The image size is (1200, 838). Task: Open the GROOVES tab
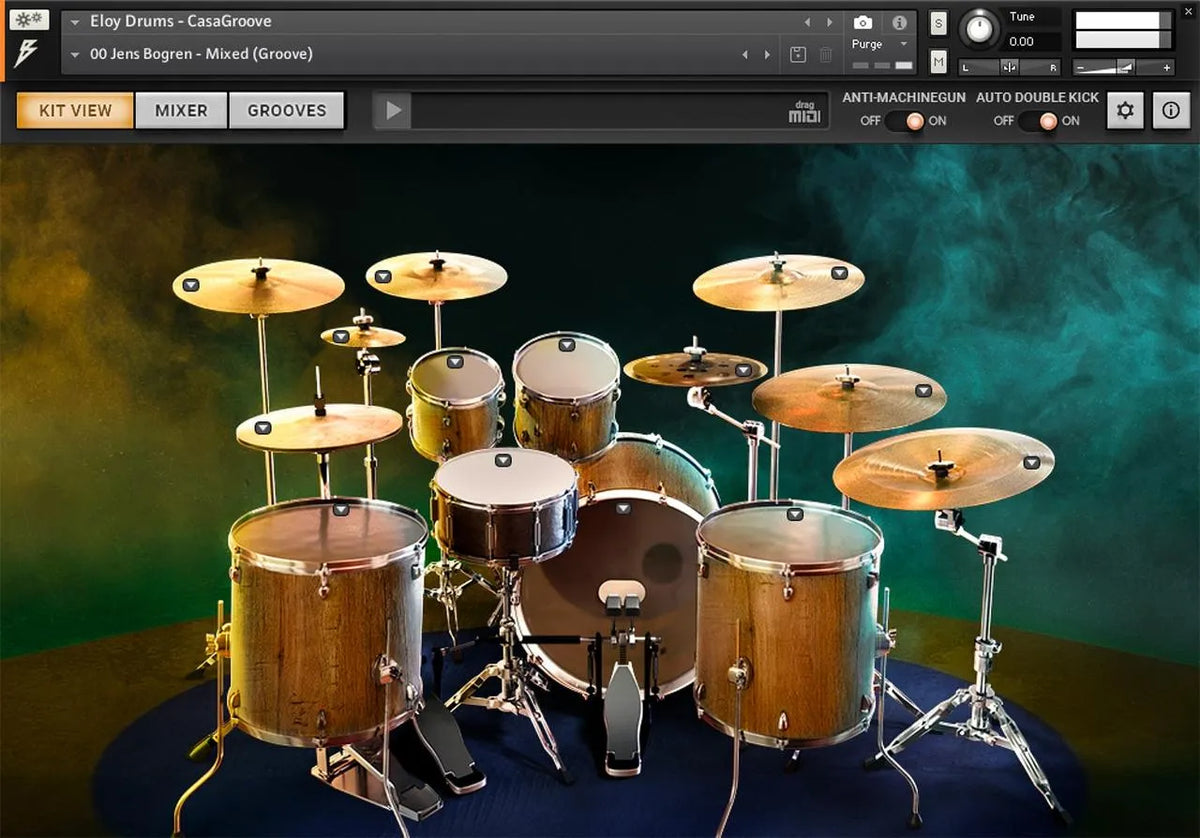[287, 110]
